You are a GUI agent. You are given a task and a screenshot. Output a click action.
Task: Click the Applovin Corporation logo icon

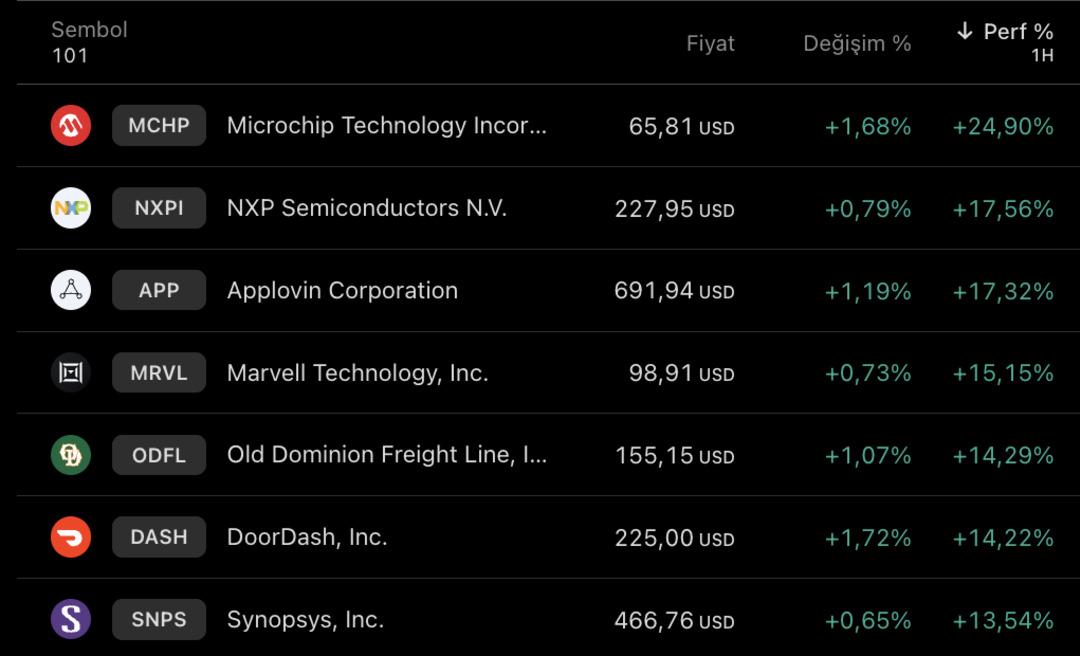[x=71, y=291]
